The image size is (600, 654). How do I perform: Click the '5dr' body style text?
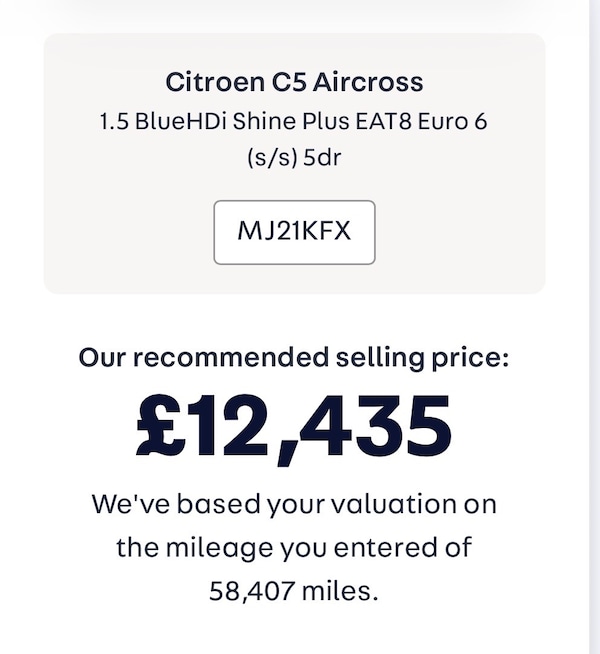tap(323, 158)
